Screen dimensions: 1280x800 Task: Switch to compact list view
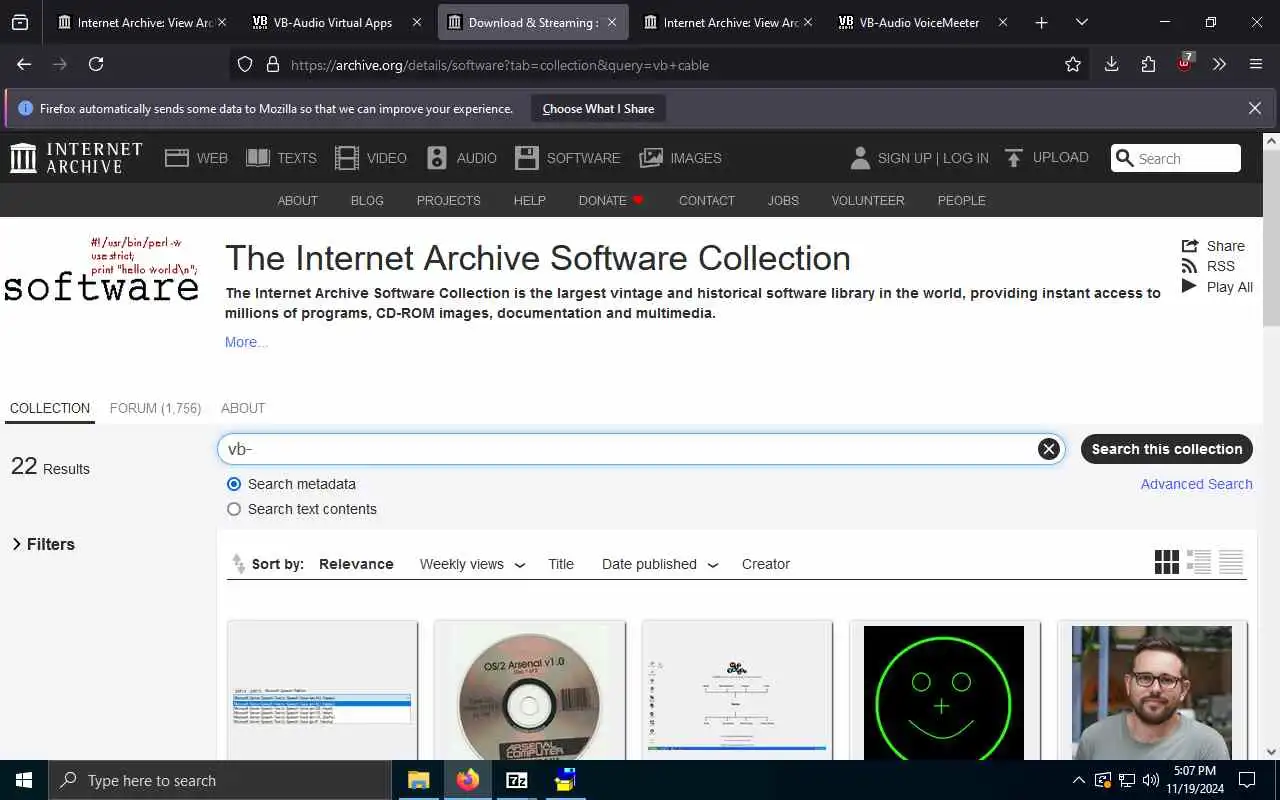coord(1231,562)
